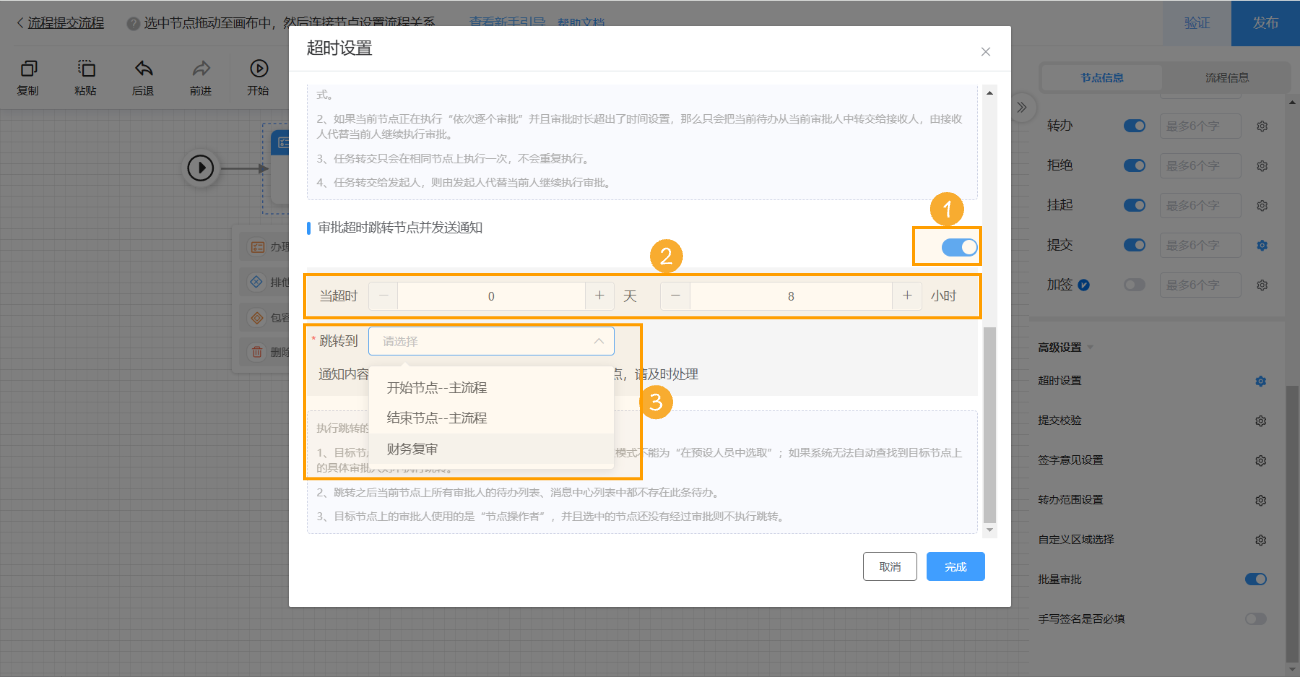Screen dimensions: 1300x677
Task: Click the 发布 (publish) button
Action: [x=1265, y=21]
